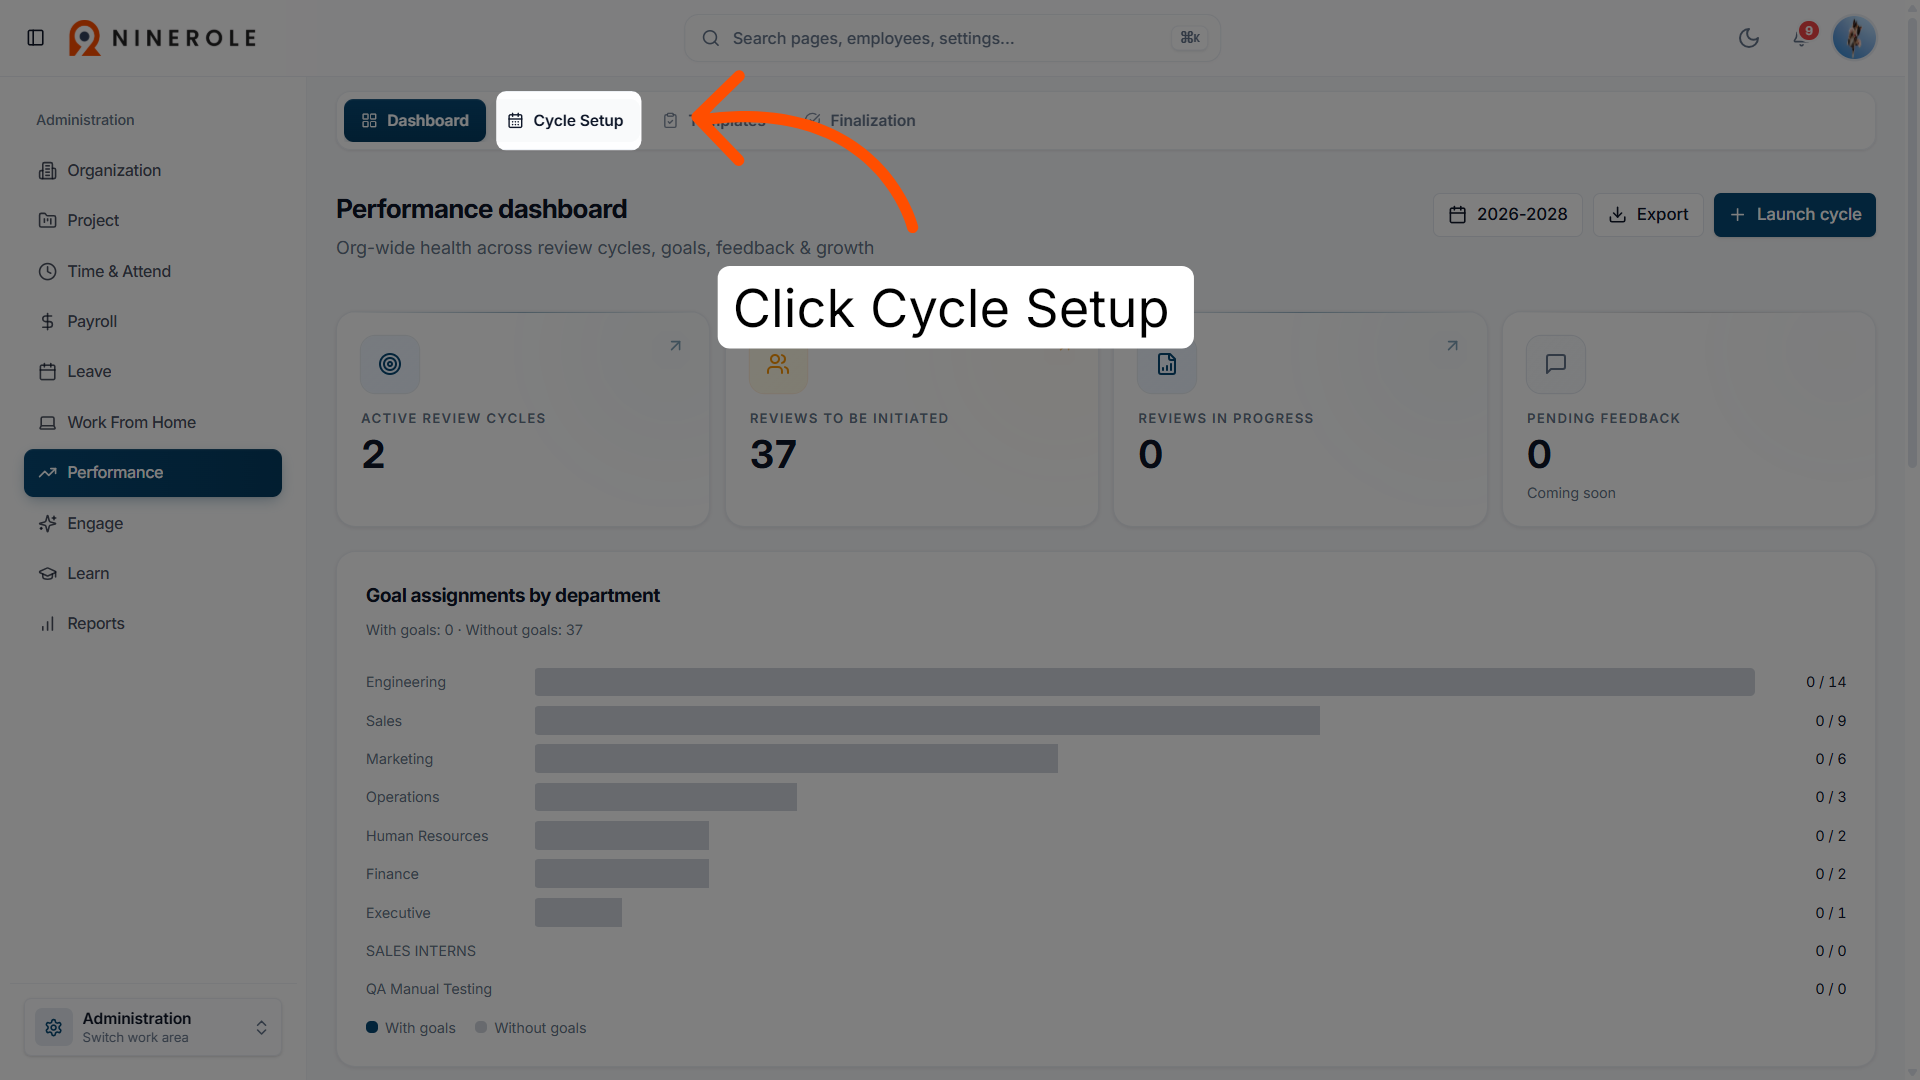This screenshot has width=1920, height=1080.
Task: Switch to the Cycle Setup tab
Action: [x=568, y=120]
